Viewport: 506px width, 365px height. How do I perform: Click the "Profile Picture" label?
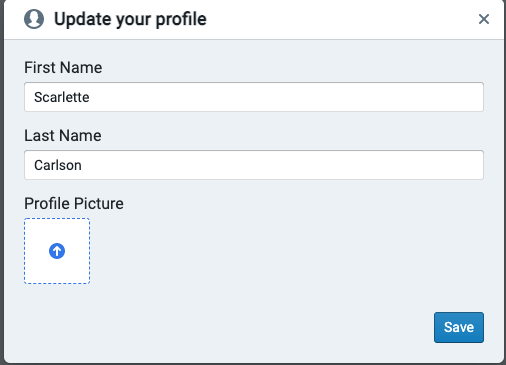pos(74,204)
